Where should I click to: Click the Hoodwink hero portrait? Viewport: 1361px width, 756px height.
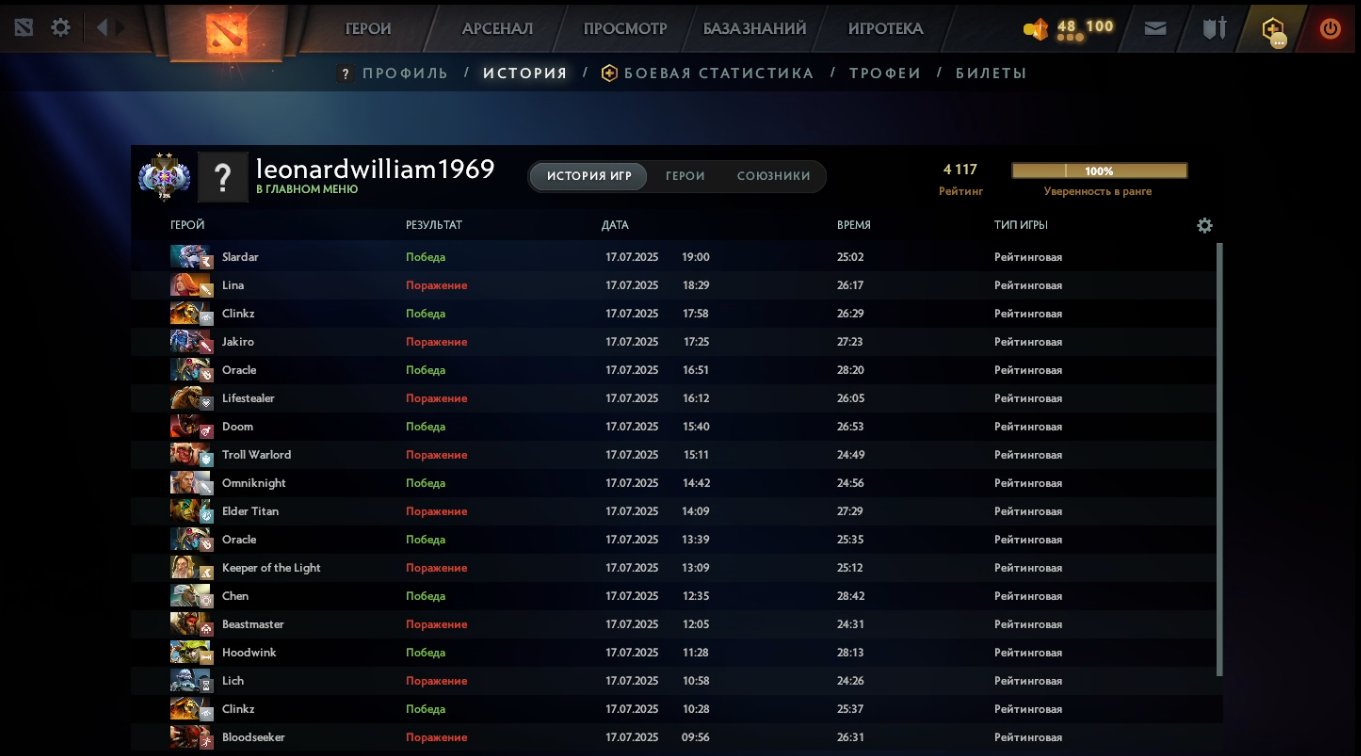pyautogui.click(x=191, y=652)
